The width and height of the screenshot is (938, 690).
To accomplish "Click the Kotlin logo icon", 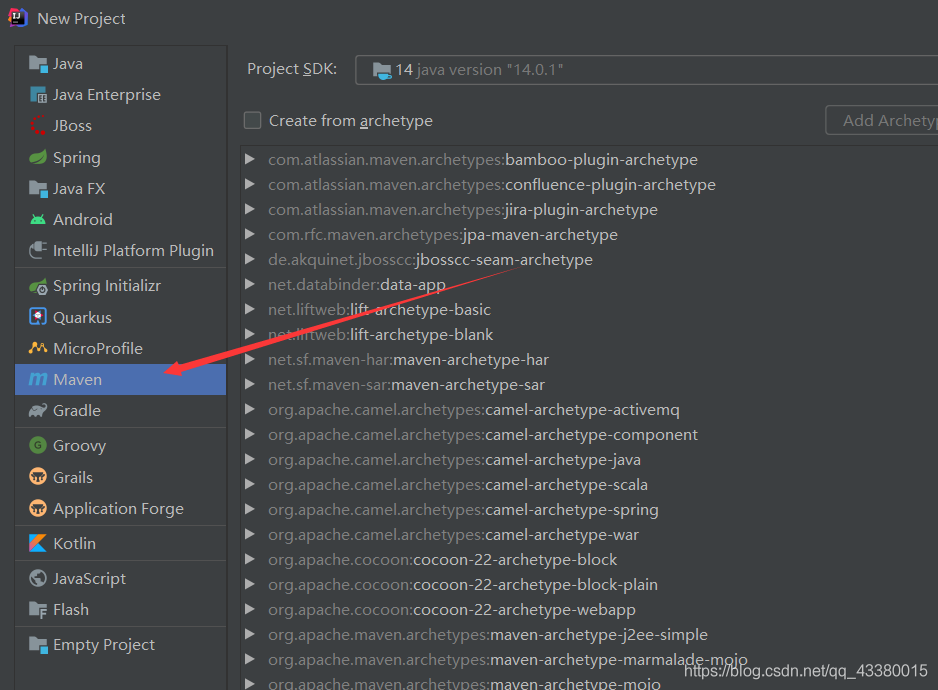I will 38,543.
